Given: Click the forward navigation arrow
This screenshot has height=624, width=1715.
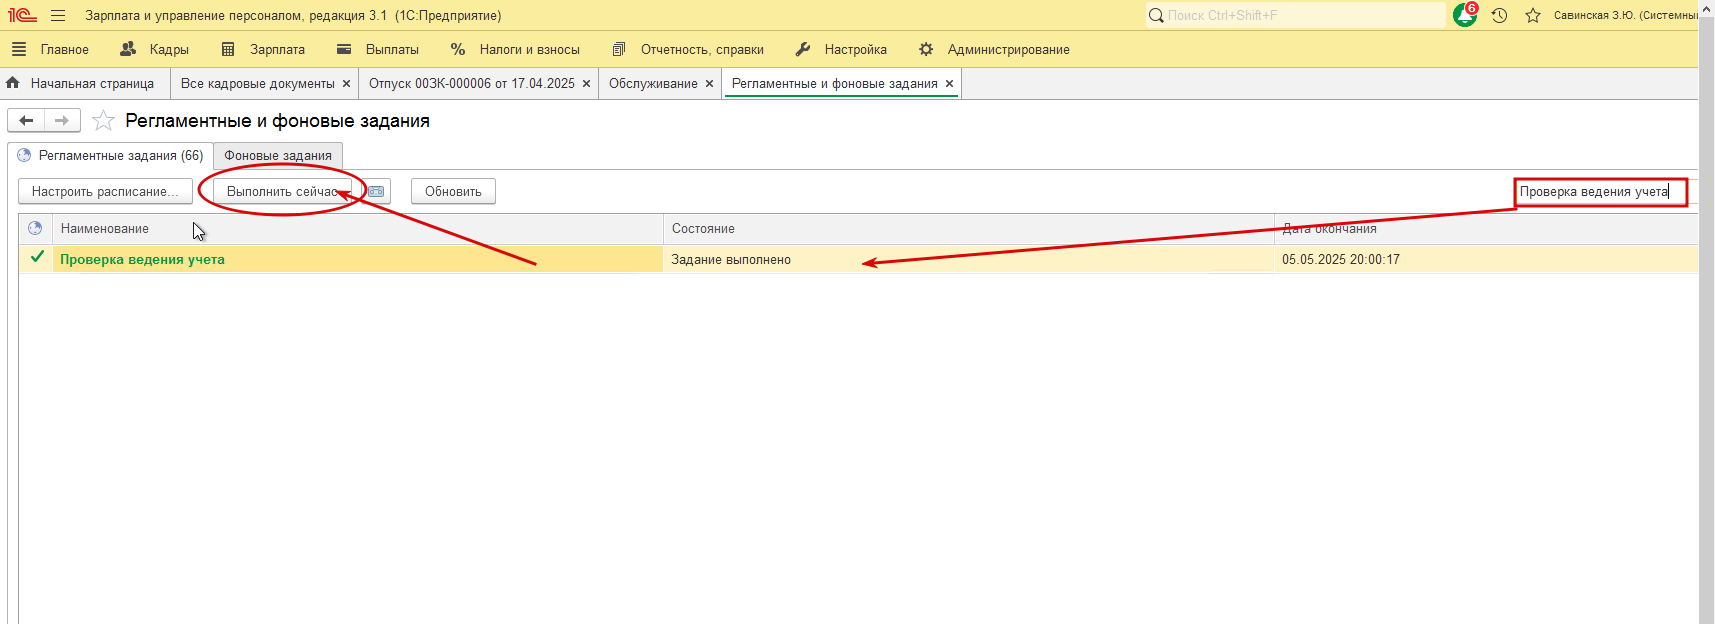Looking at the screenshot, I should pyautogui.click(x=62, y=121).
